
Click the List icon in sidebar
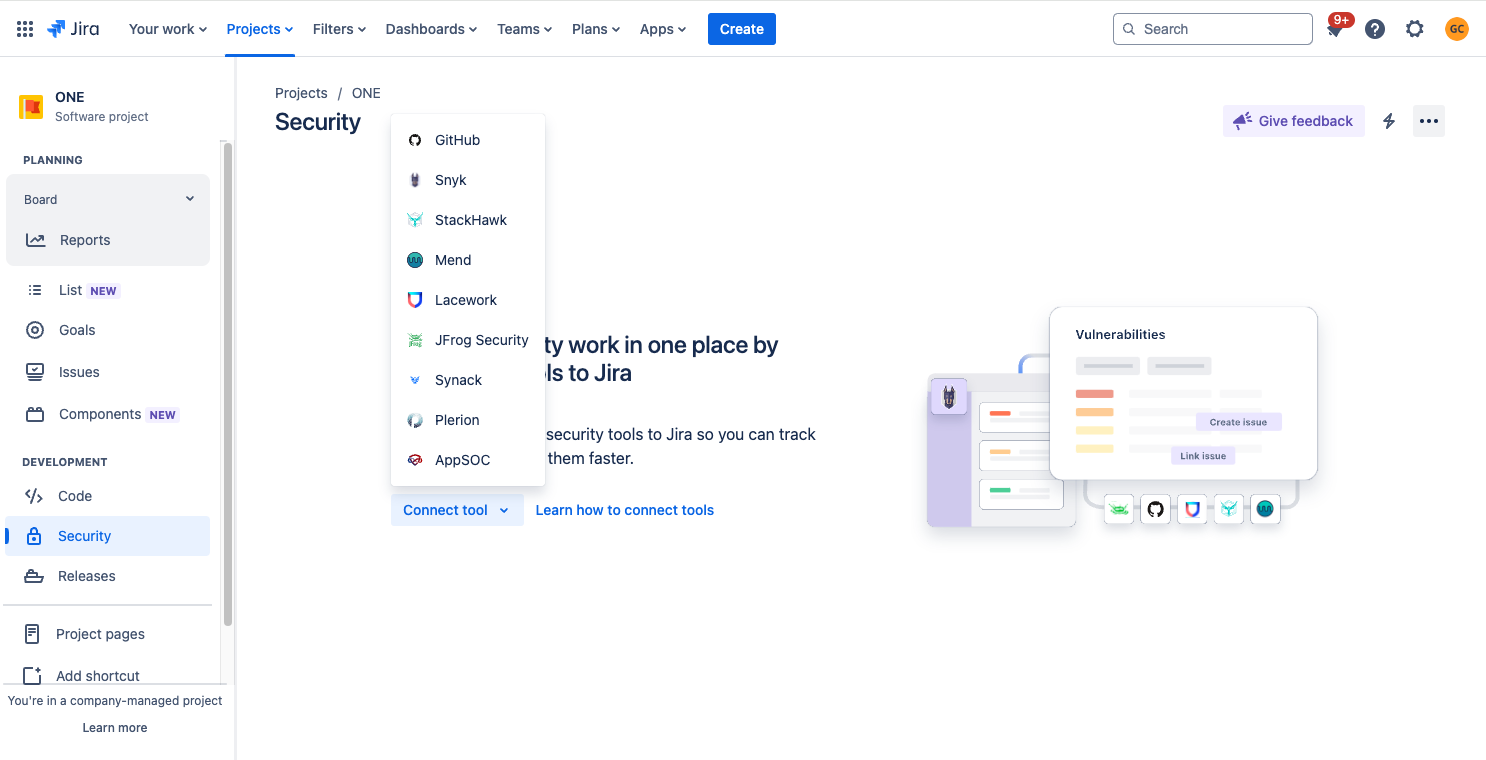[35, 290]
